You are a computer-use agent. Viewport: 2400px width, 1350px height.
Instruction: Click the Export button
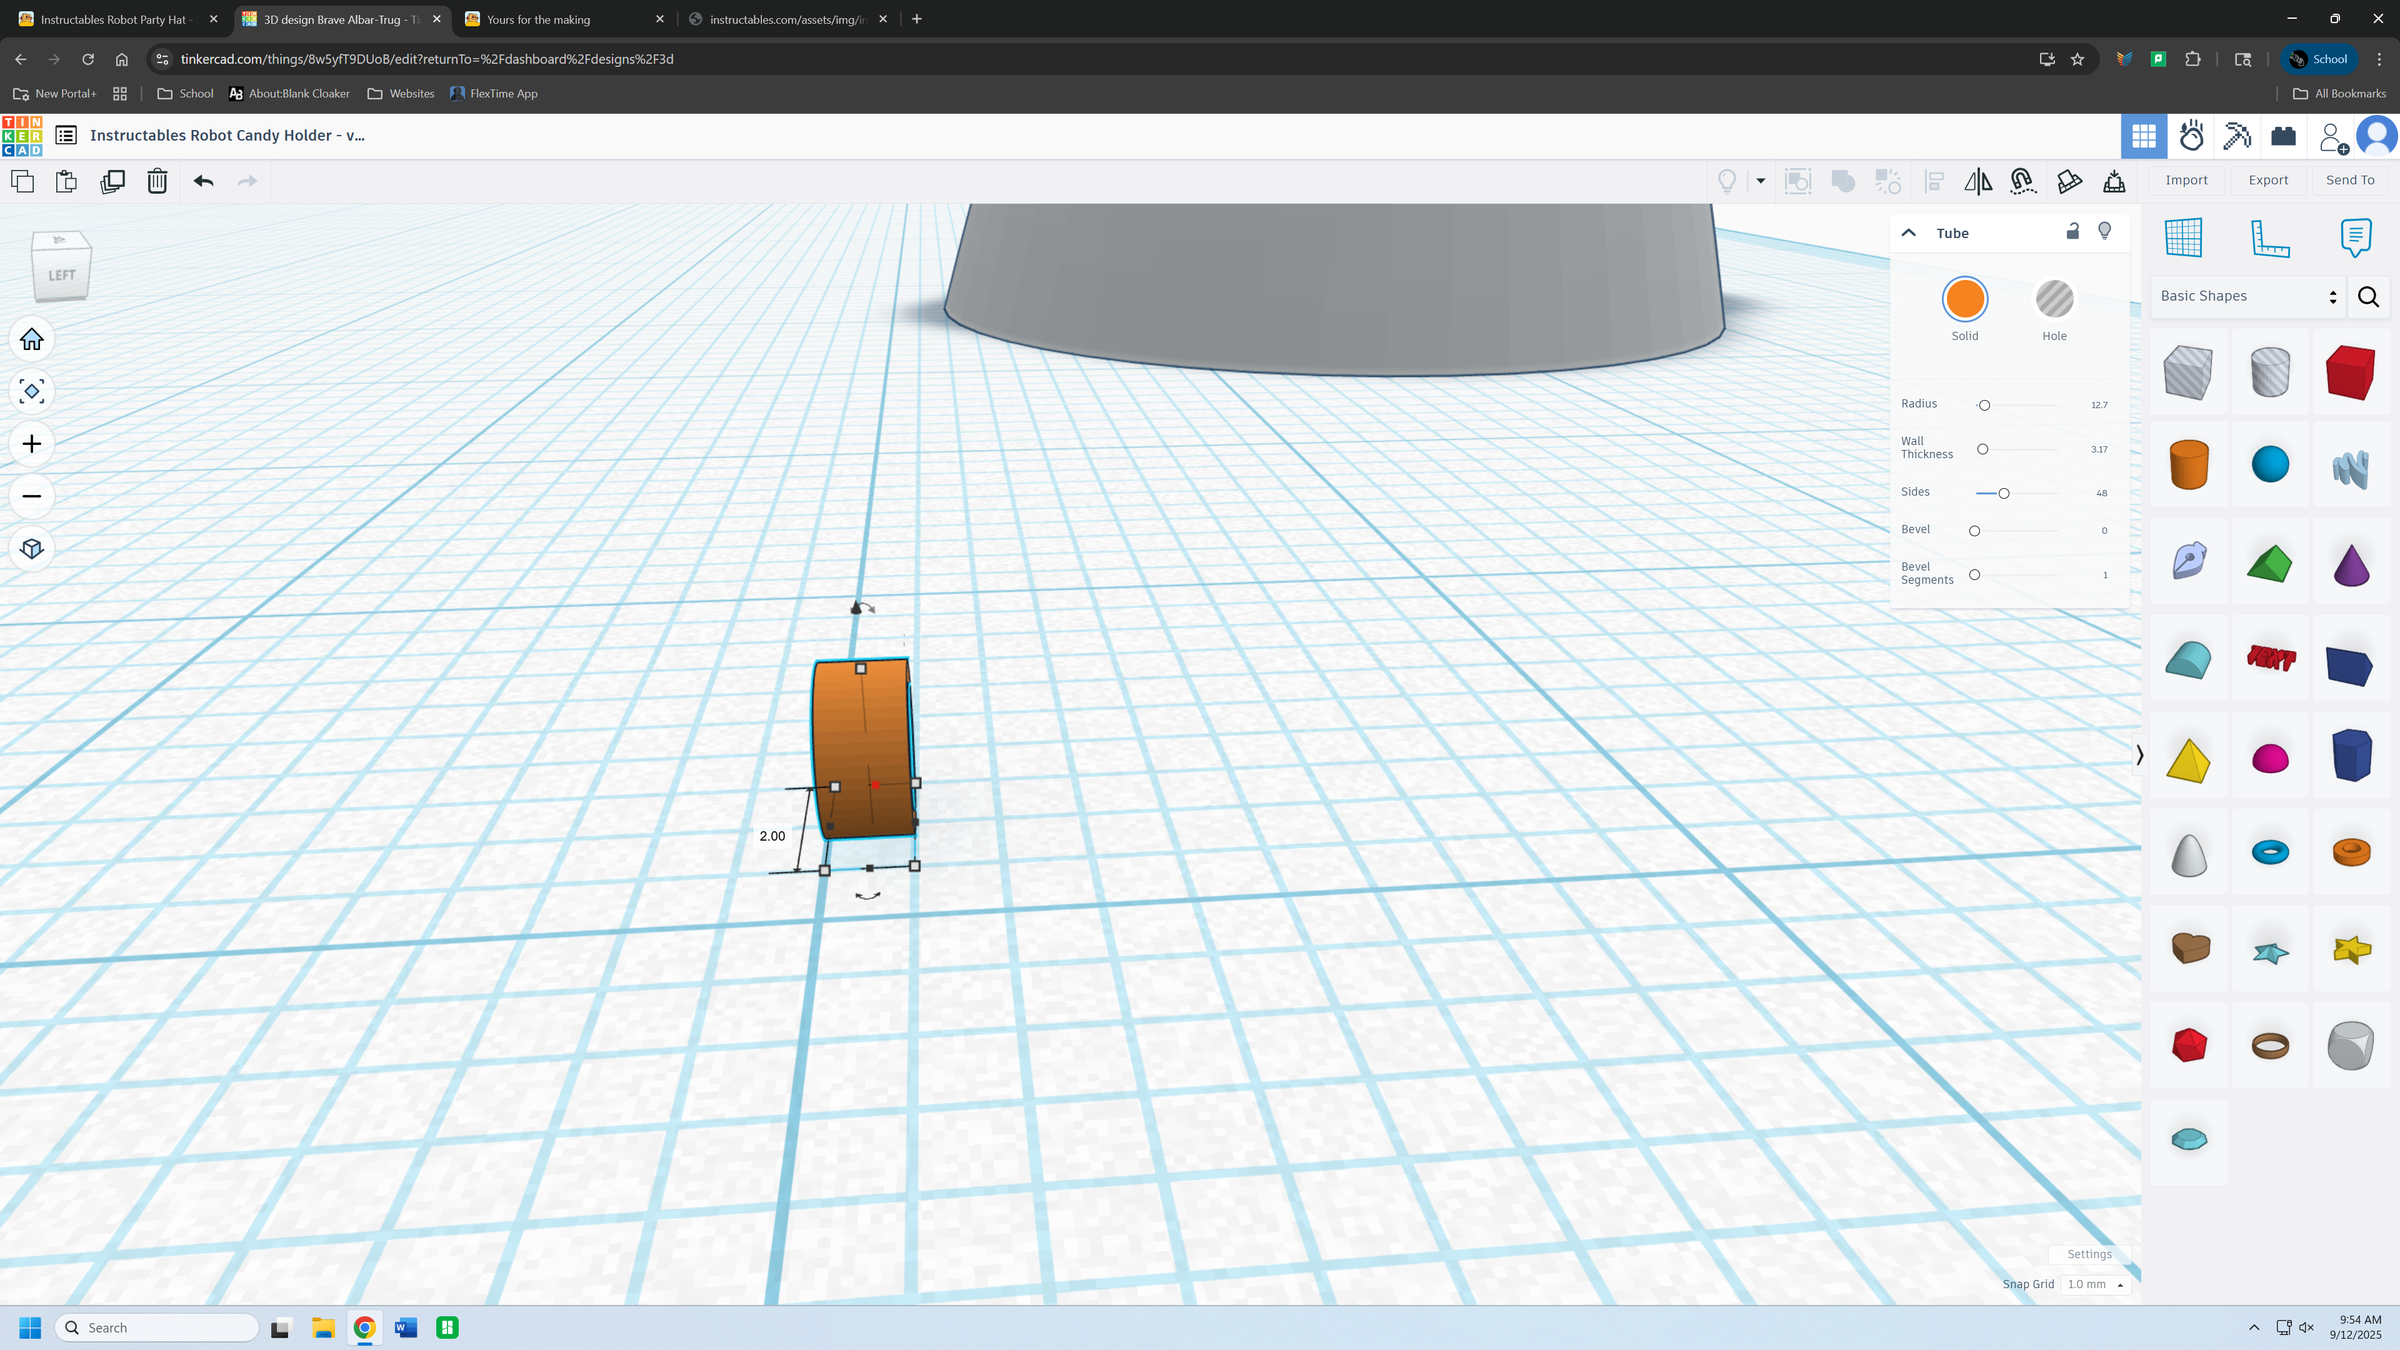point(2268,180)
